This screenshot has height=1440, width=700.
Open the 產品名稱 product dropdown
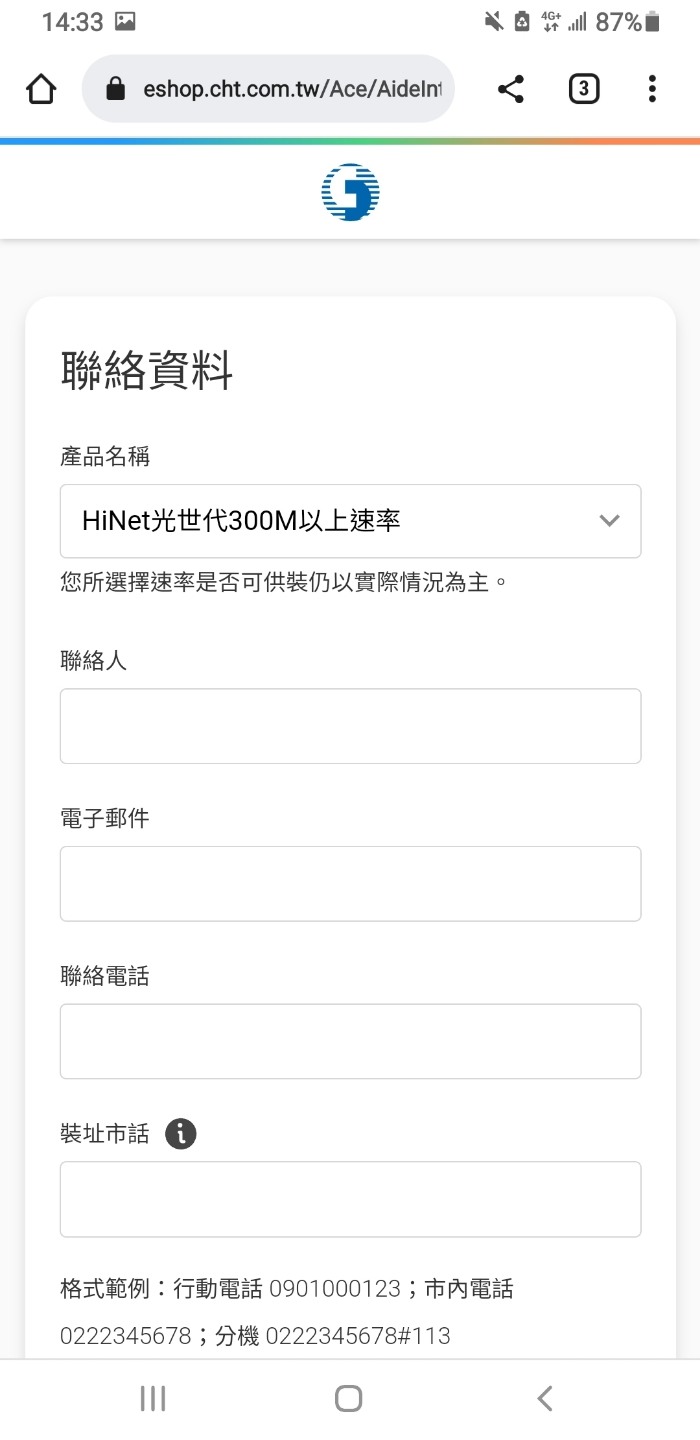tap(350, 521)
